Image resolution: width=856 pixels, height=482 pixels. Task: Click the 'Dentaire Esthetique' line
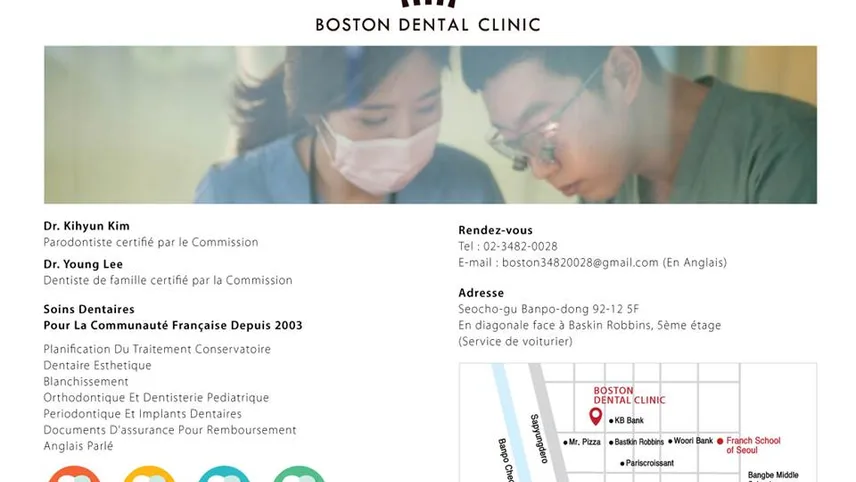point(98,366)
